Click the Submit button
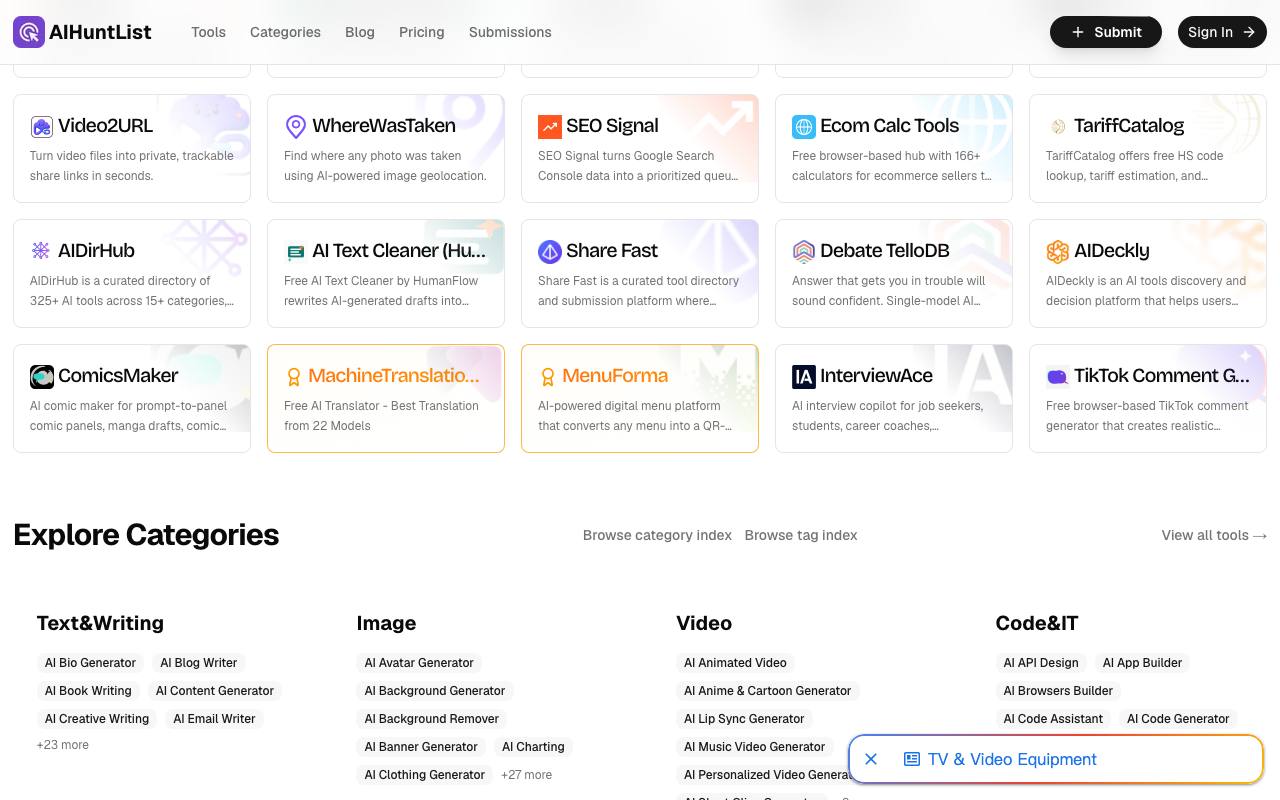1280x800 pixels. [1106, 32]
